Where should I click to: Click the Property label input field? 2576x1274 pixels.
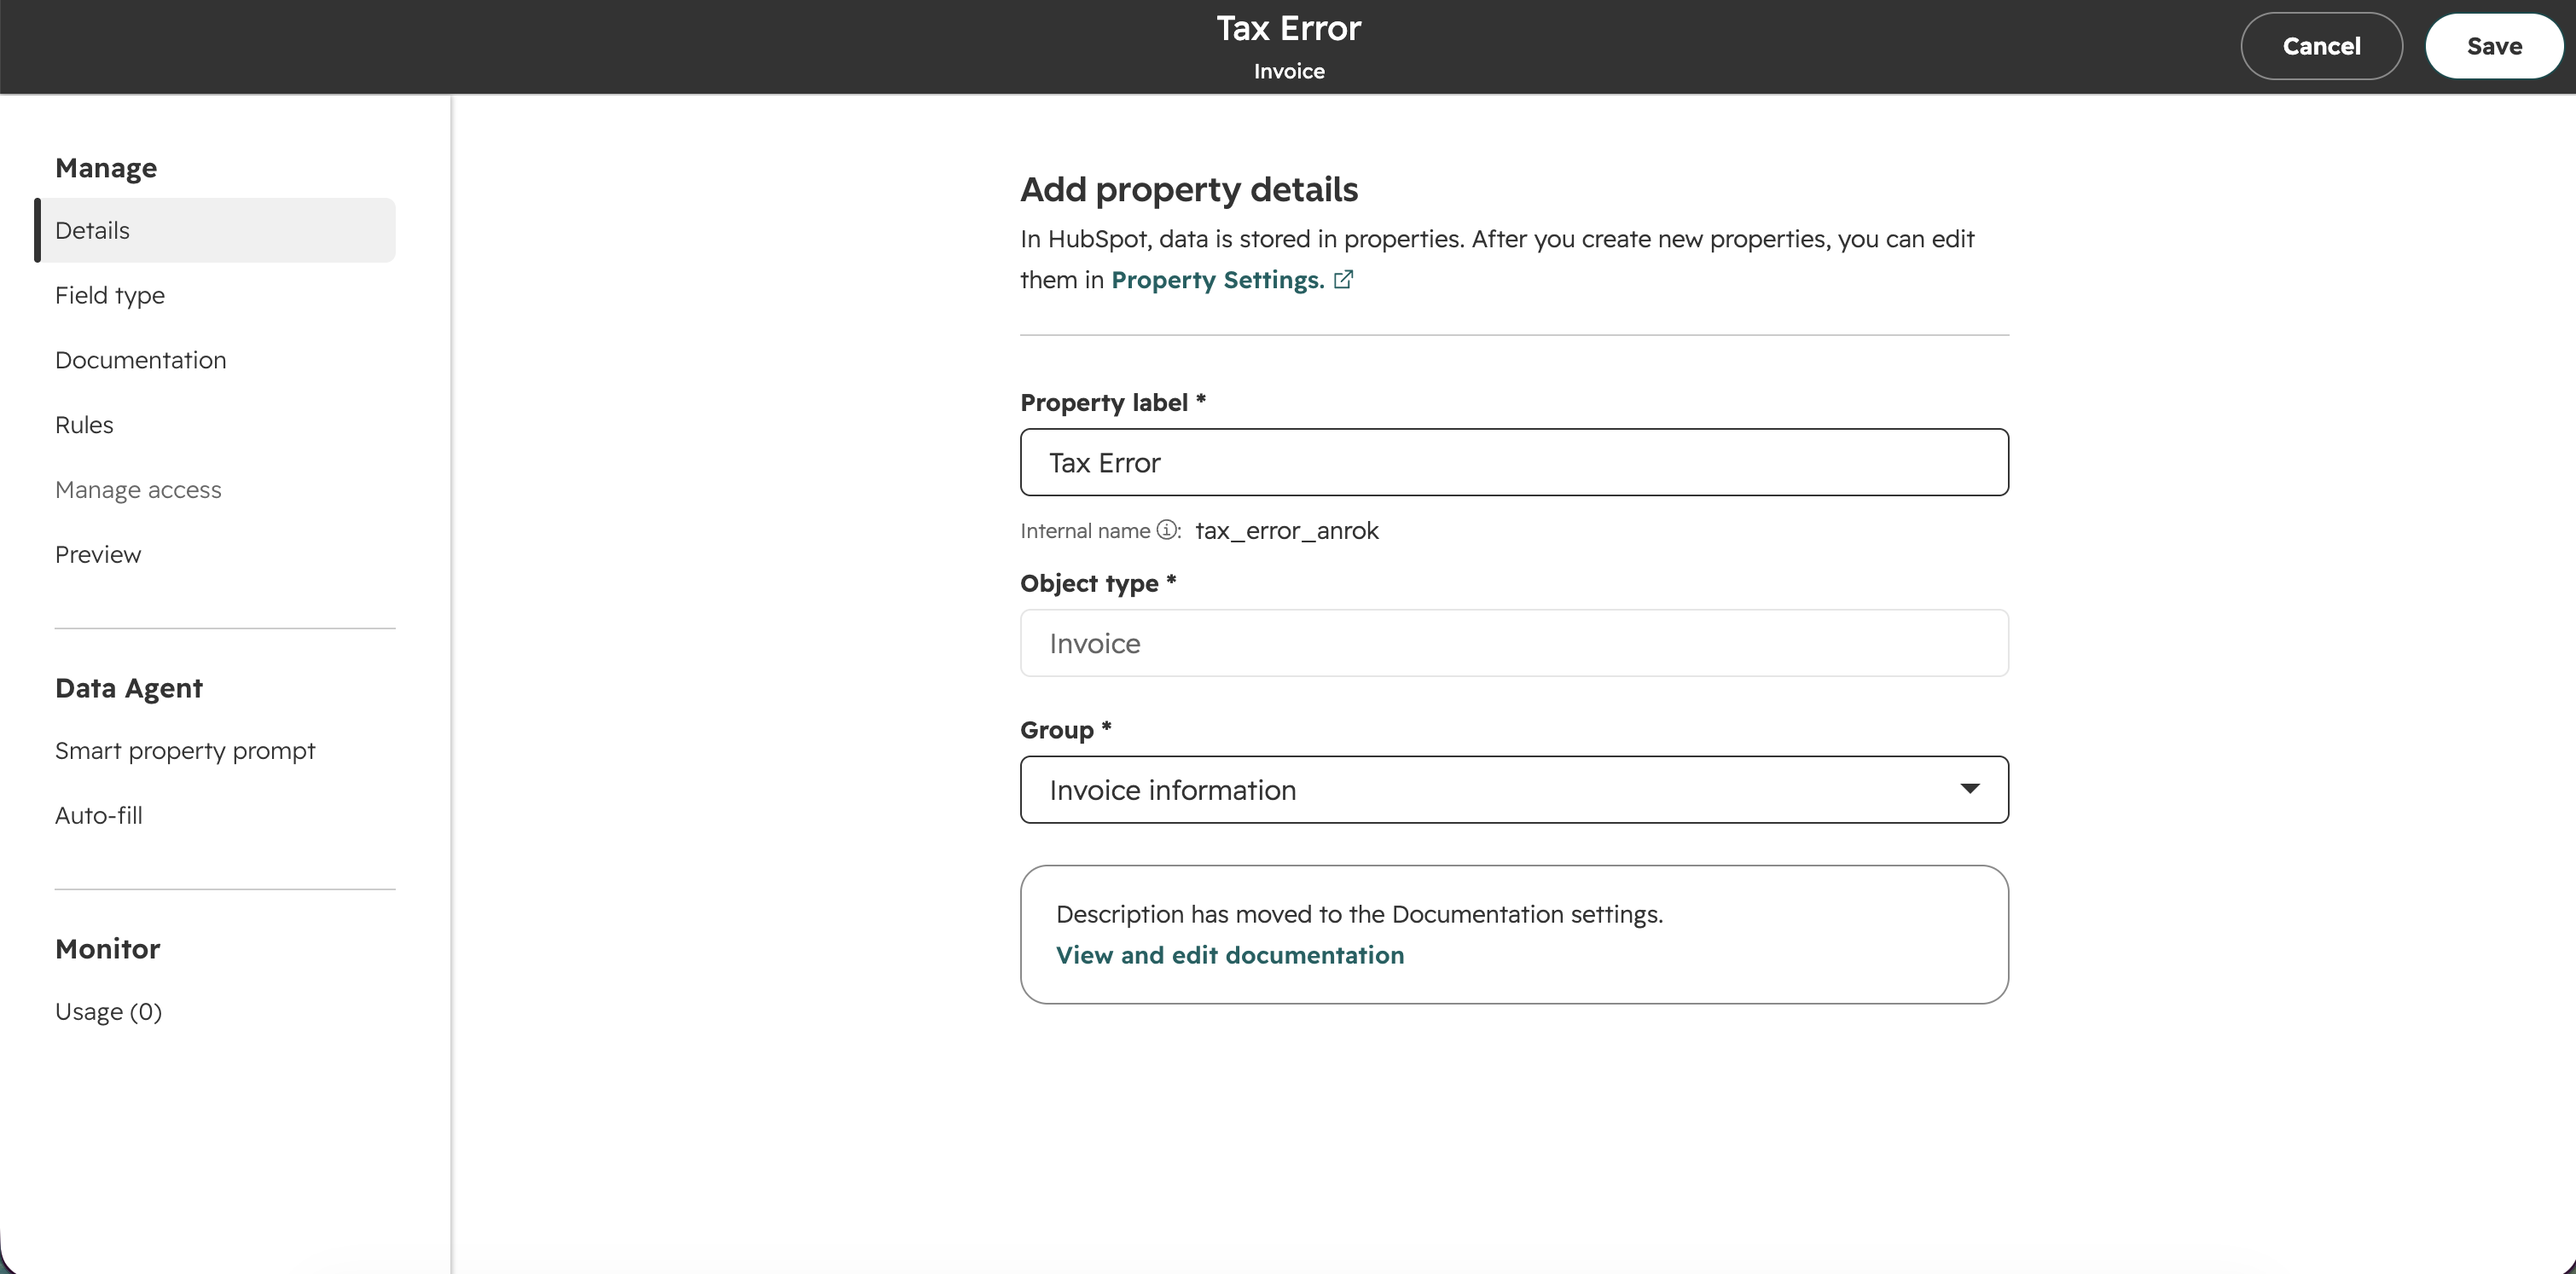[x=1514, y=462]
